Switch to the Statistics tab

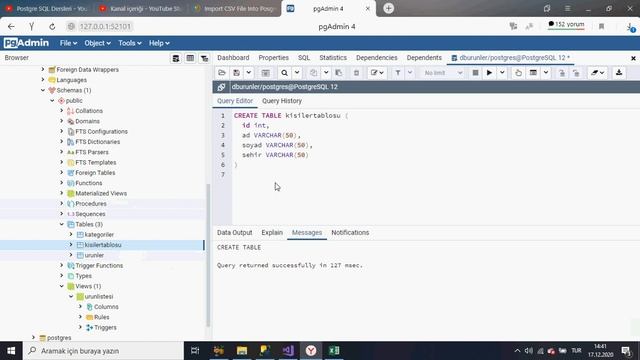pos(333,58)
